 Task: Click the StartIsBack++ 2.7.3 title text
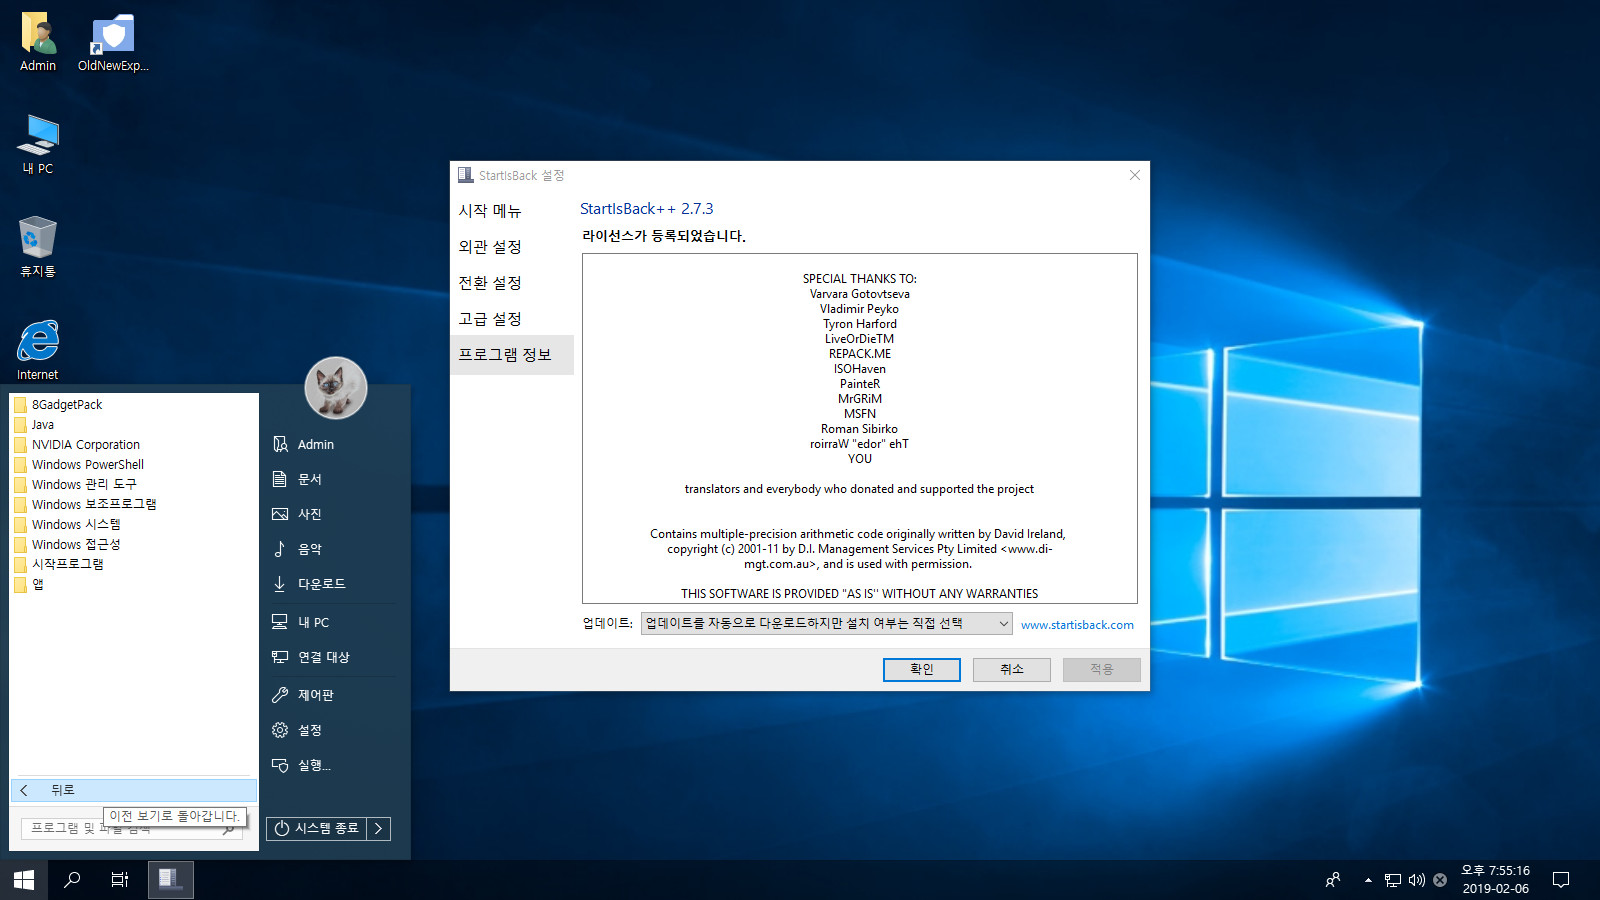click(647, 209)
